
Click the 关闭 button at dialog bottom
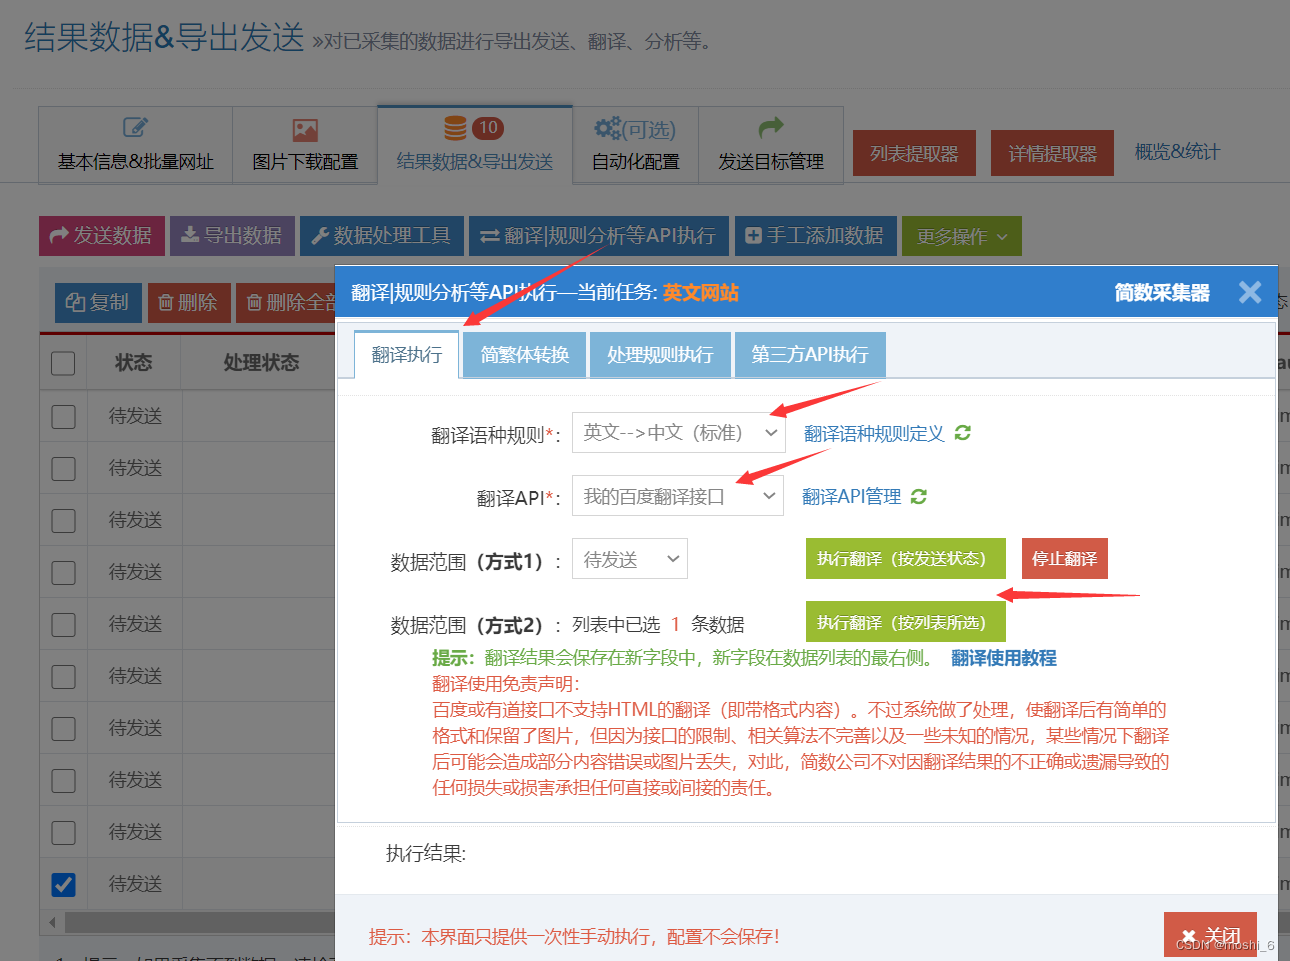click(1210, 935)
